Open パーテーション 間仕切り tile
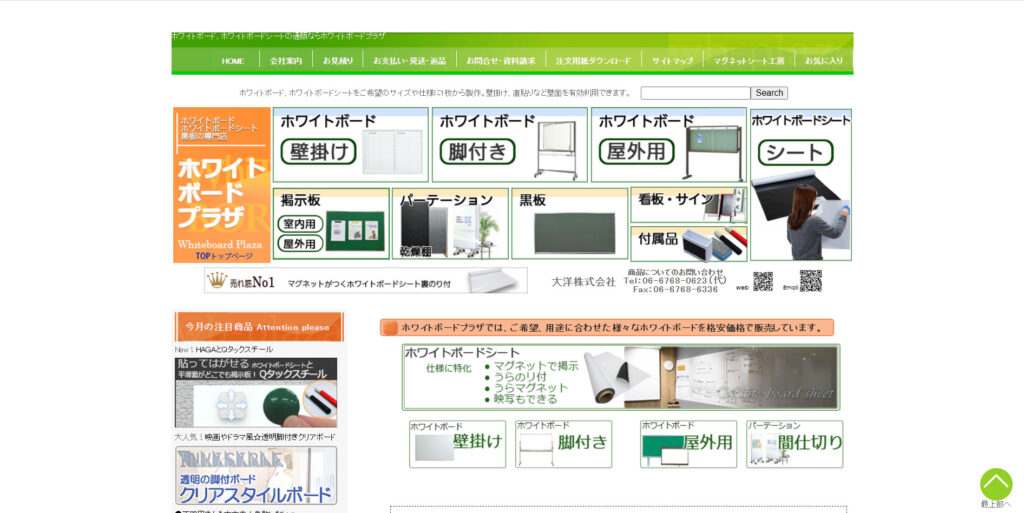The width and height of the screenshot is (1024, 513). 795,444
